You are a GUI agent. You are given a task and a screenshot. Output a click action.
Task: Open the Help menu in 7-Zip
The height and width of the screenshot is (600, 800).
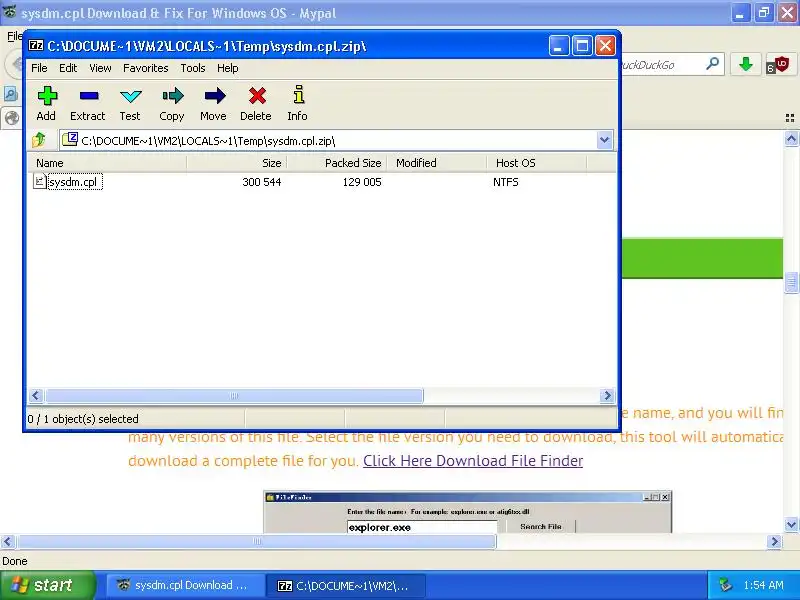pos(228,68)
